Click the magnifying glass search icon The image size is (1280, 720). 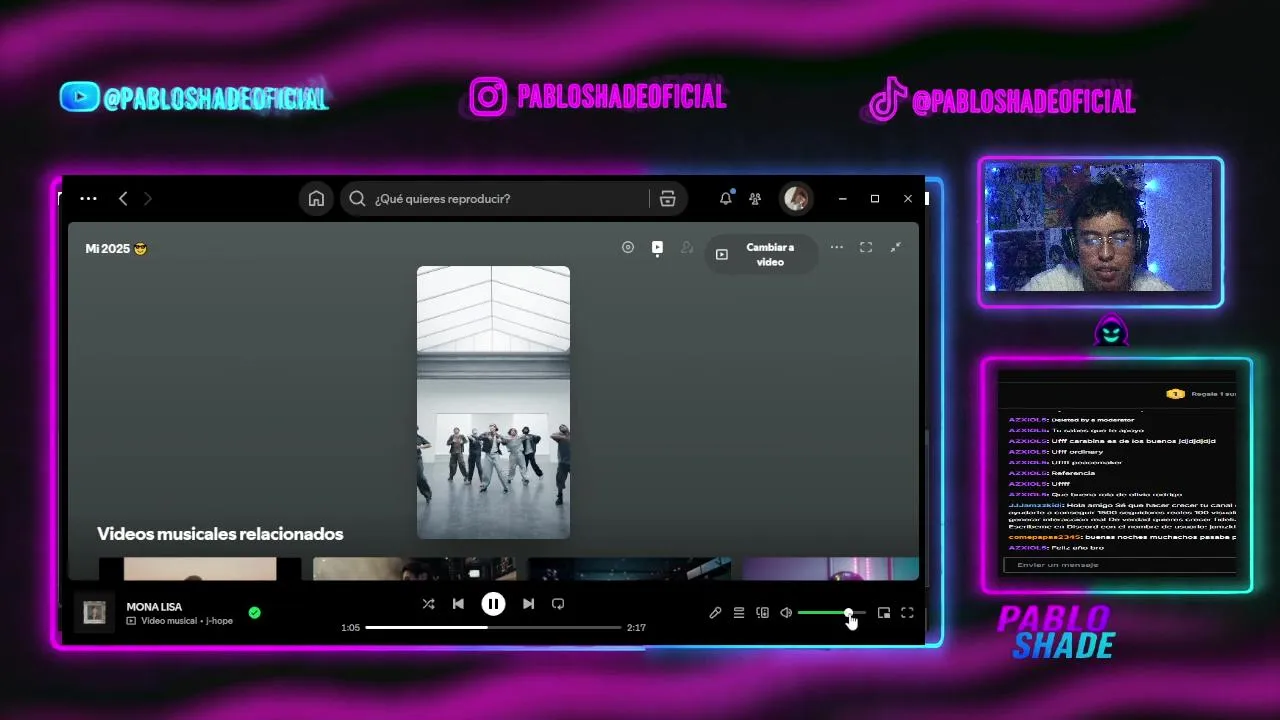pos(357,198)
